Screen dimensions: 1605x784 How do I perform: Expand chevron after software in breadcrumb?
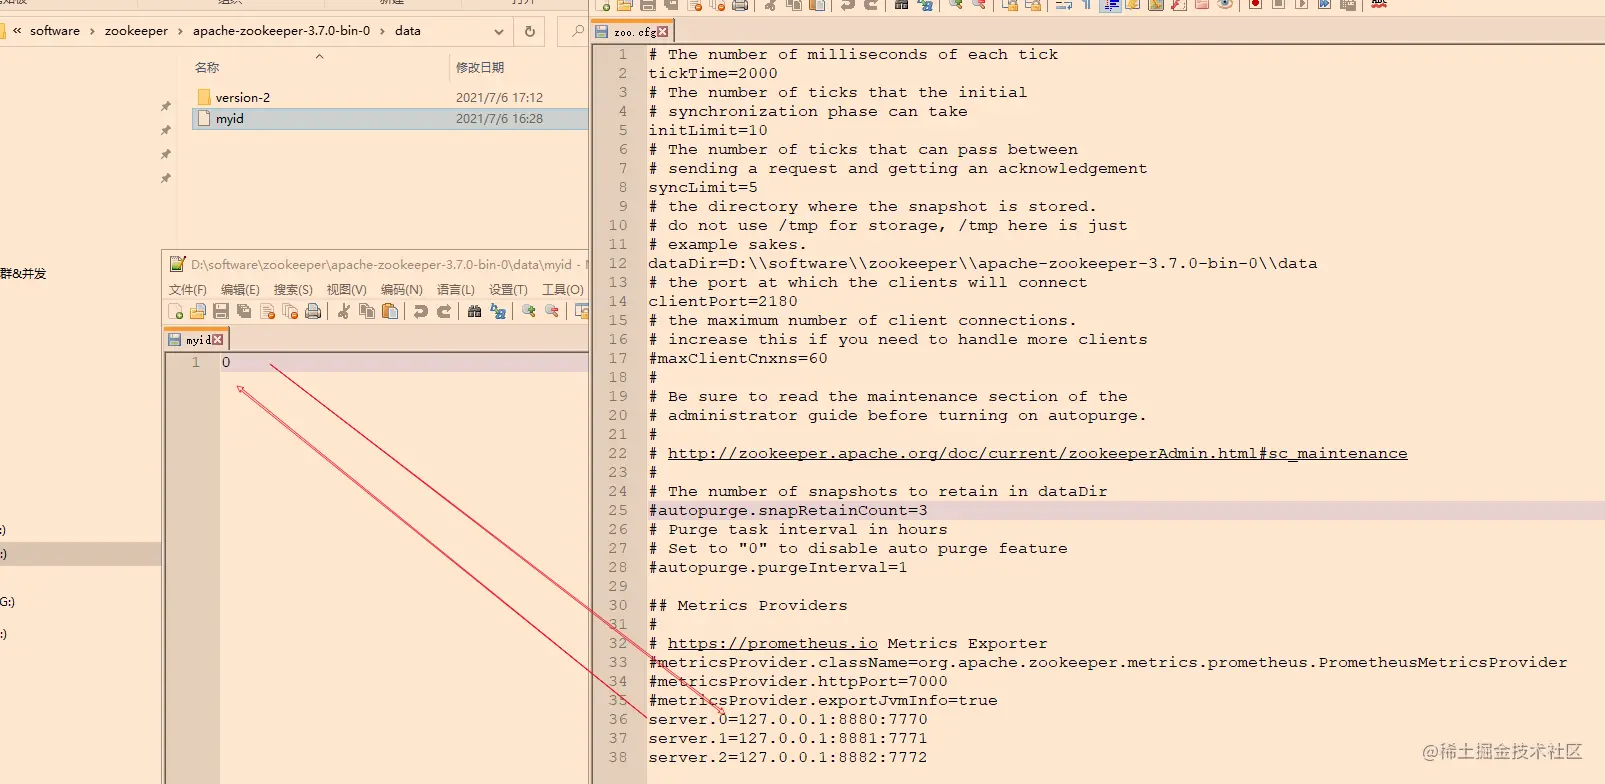(92, 31)
